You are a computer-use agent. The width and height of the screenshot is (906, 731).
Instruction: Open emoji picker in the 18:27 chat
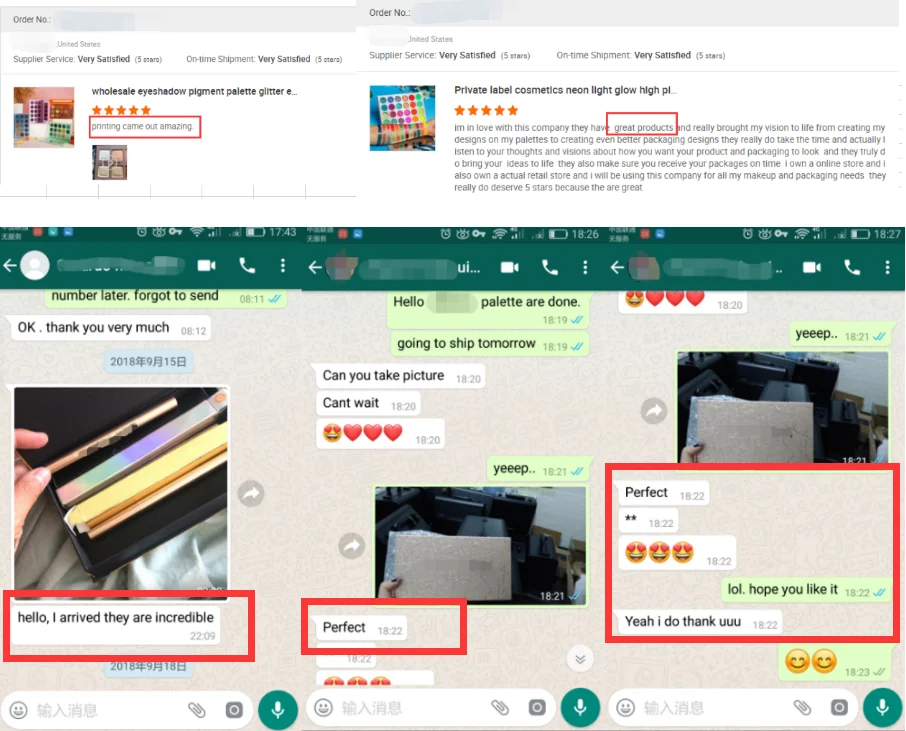[625, 707]
